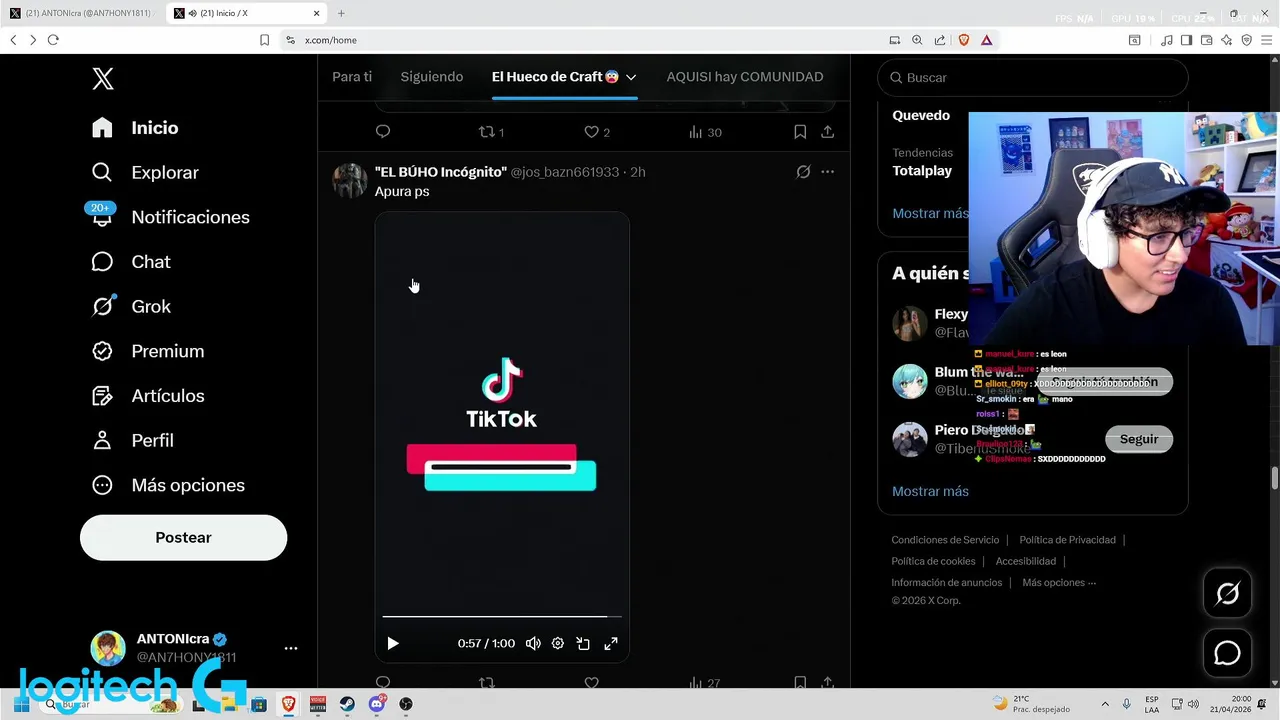The height and width of the screenshot is (720, 1280).
Task: Reload the page in the browser
Action: tap(53, 40)
